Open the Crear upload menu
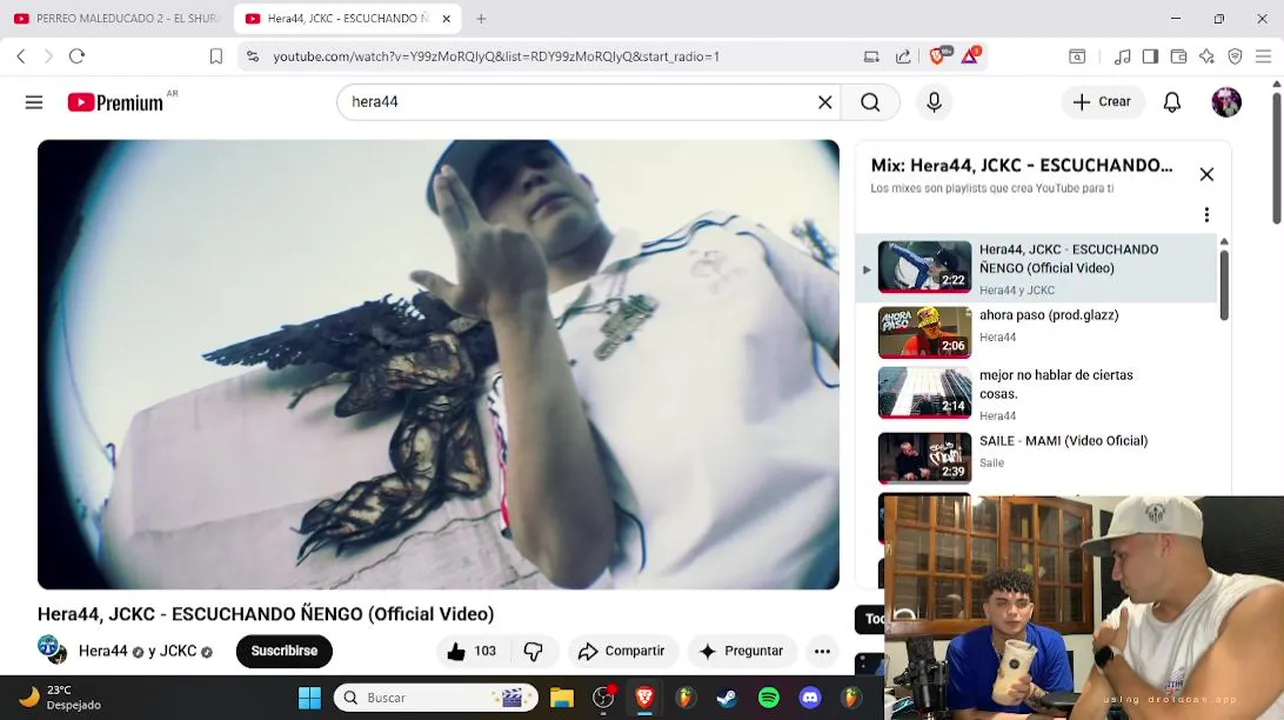The height and width of the screenshot is (720, 1284). pyautogui.click(x=1102, y=102)
